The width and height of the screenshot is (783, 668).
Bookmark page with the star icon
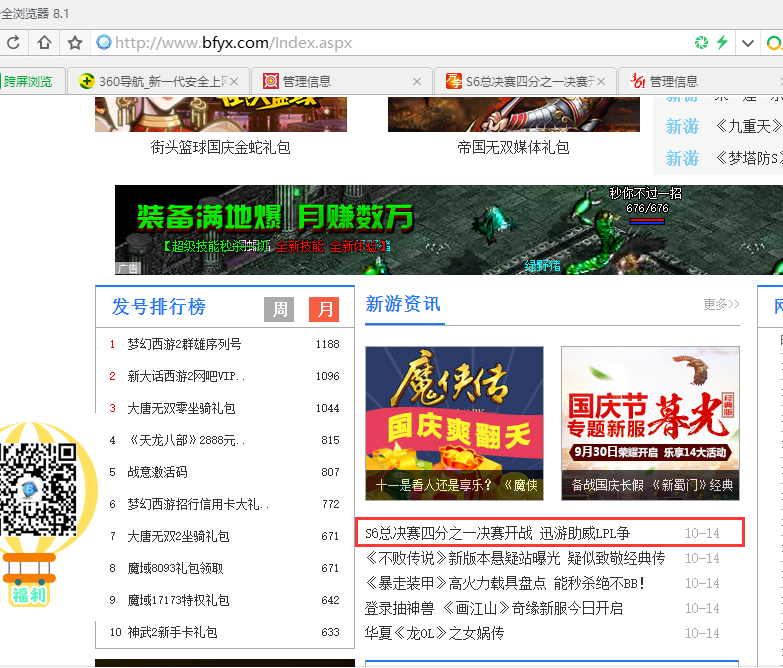(x=75, y=42)
